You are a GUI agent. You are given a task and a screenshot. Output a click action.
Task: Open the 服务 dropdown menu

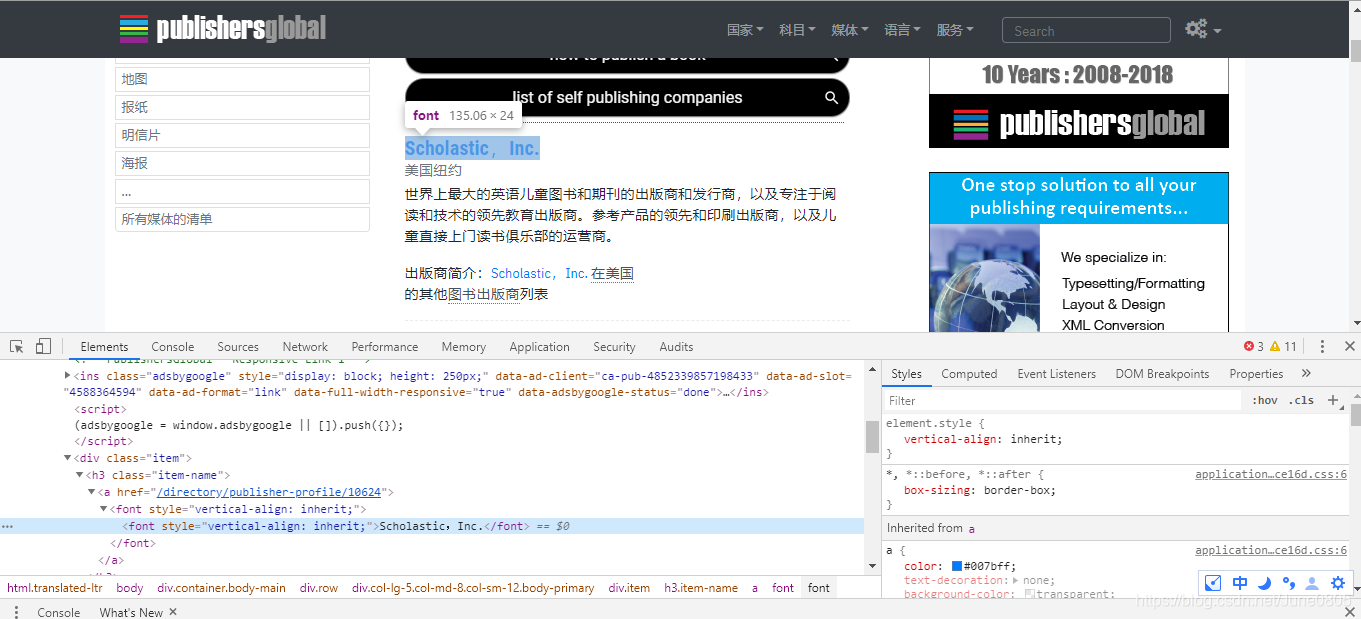[954, 30]
